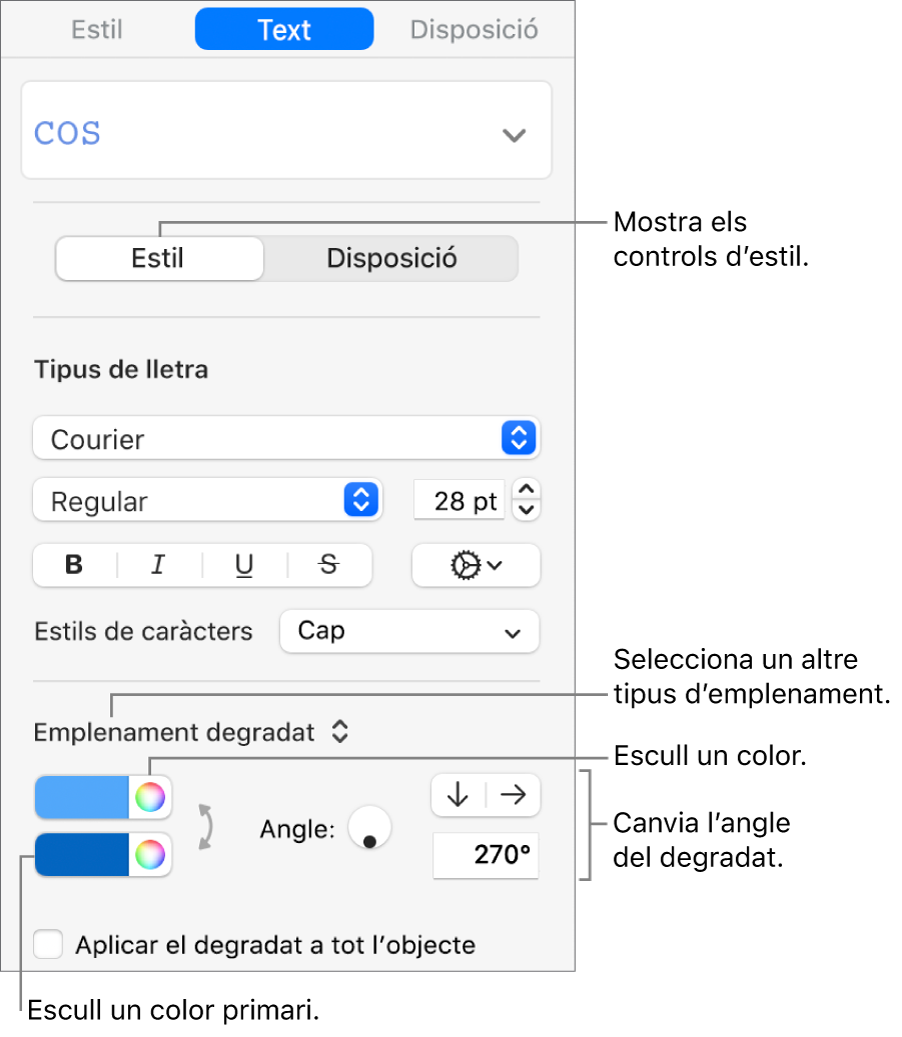Set gradient direction with the right arrow

pyautogui.click(x=513, y=795)
